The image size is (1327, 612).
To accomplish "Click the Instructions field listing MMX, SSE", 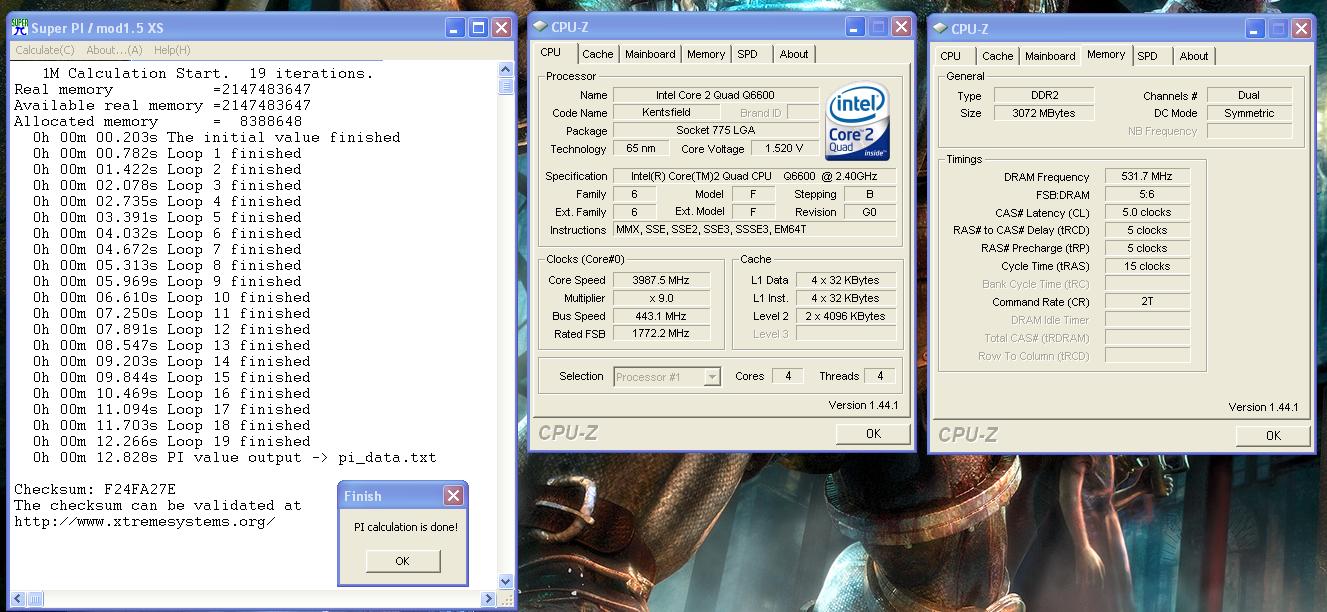I will 754,230.
